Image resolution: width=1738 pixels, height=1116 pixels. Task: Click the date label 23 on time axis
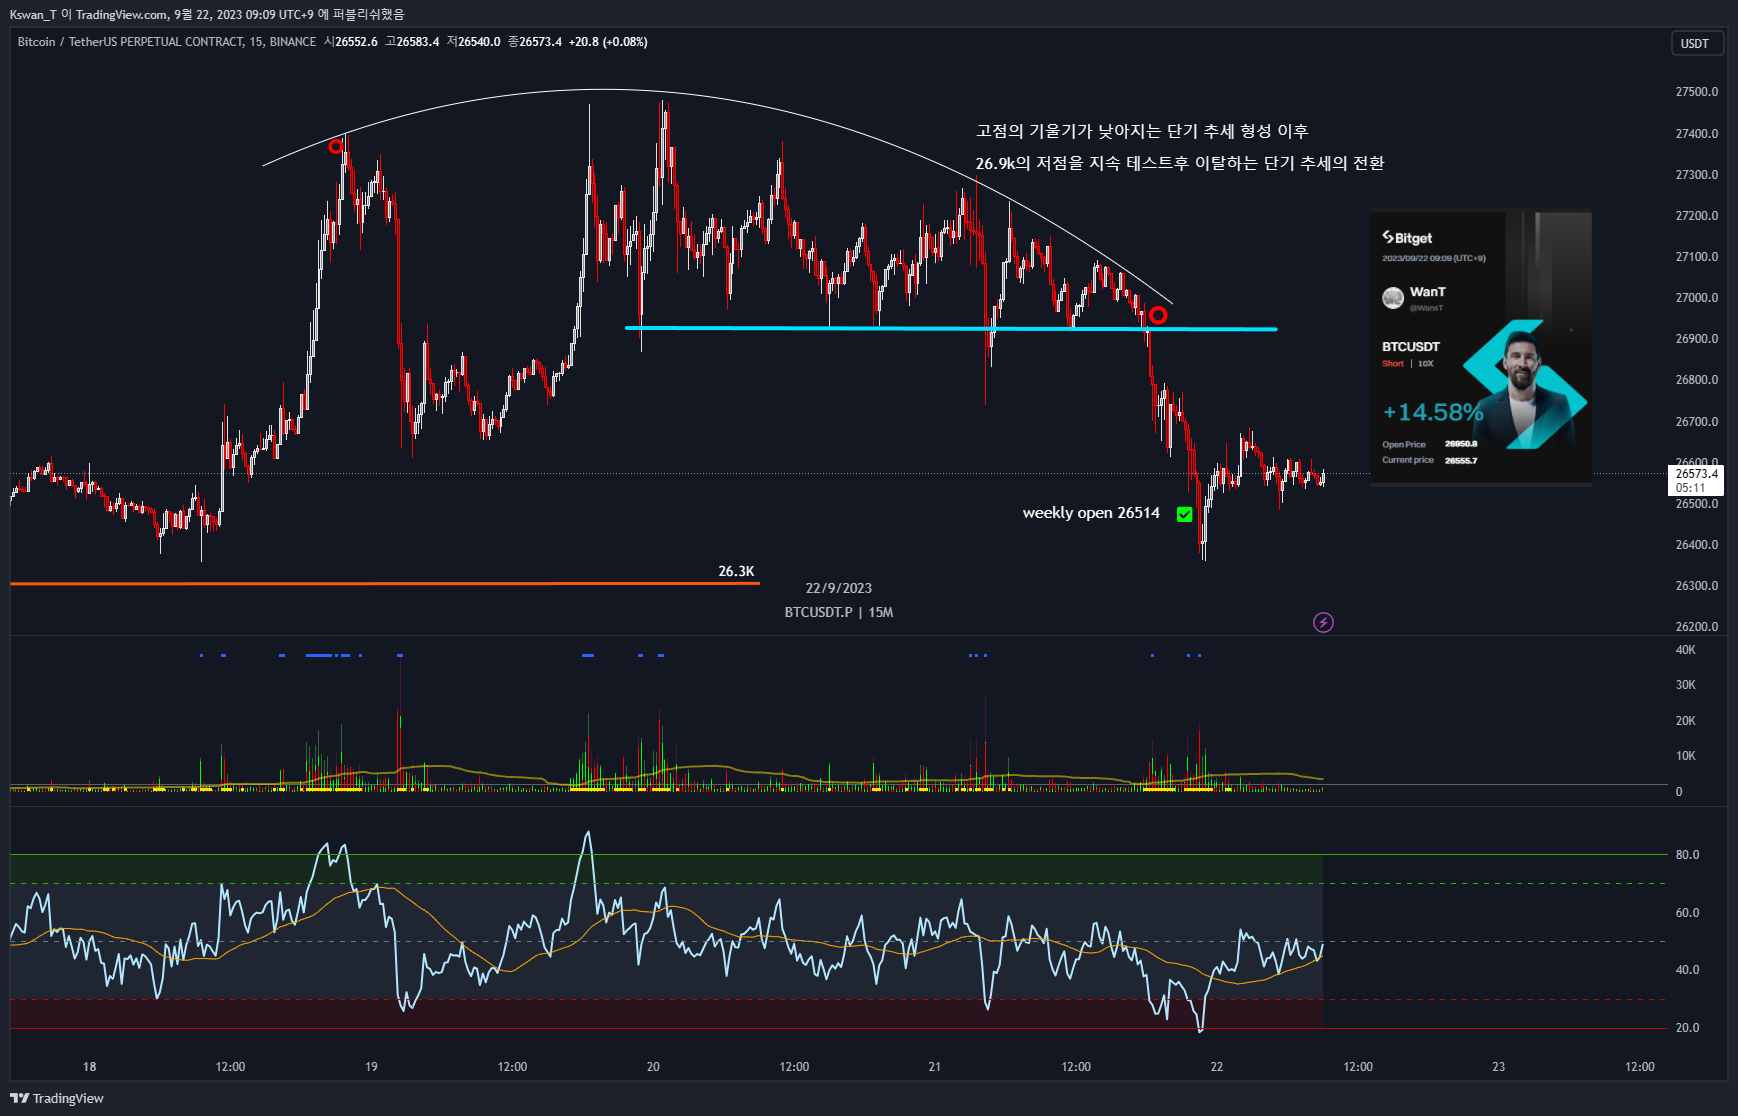point(1499,1067)
